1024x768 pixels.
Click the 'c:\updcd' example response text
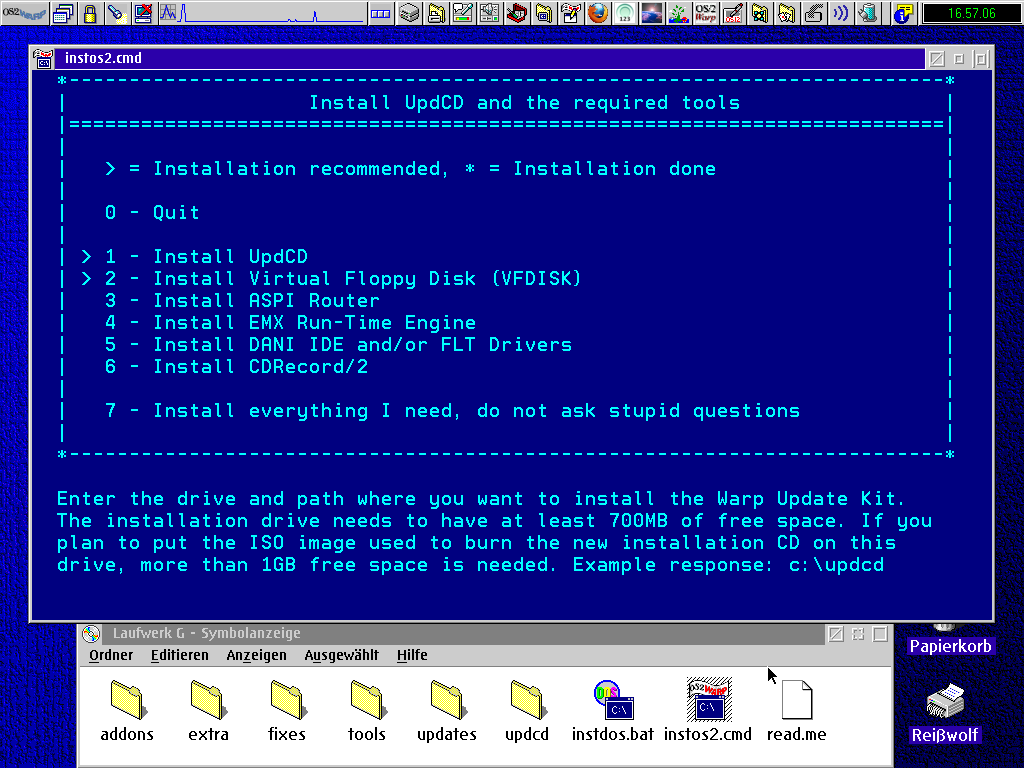point(837,565)
